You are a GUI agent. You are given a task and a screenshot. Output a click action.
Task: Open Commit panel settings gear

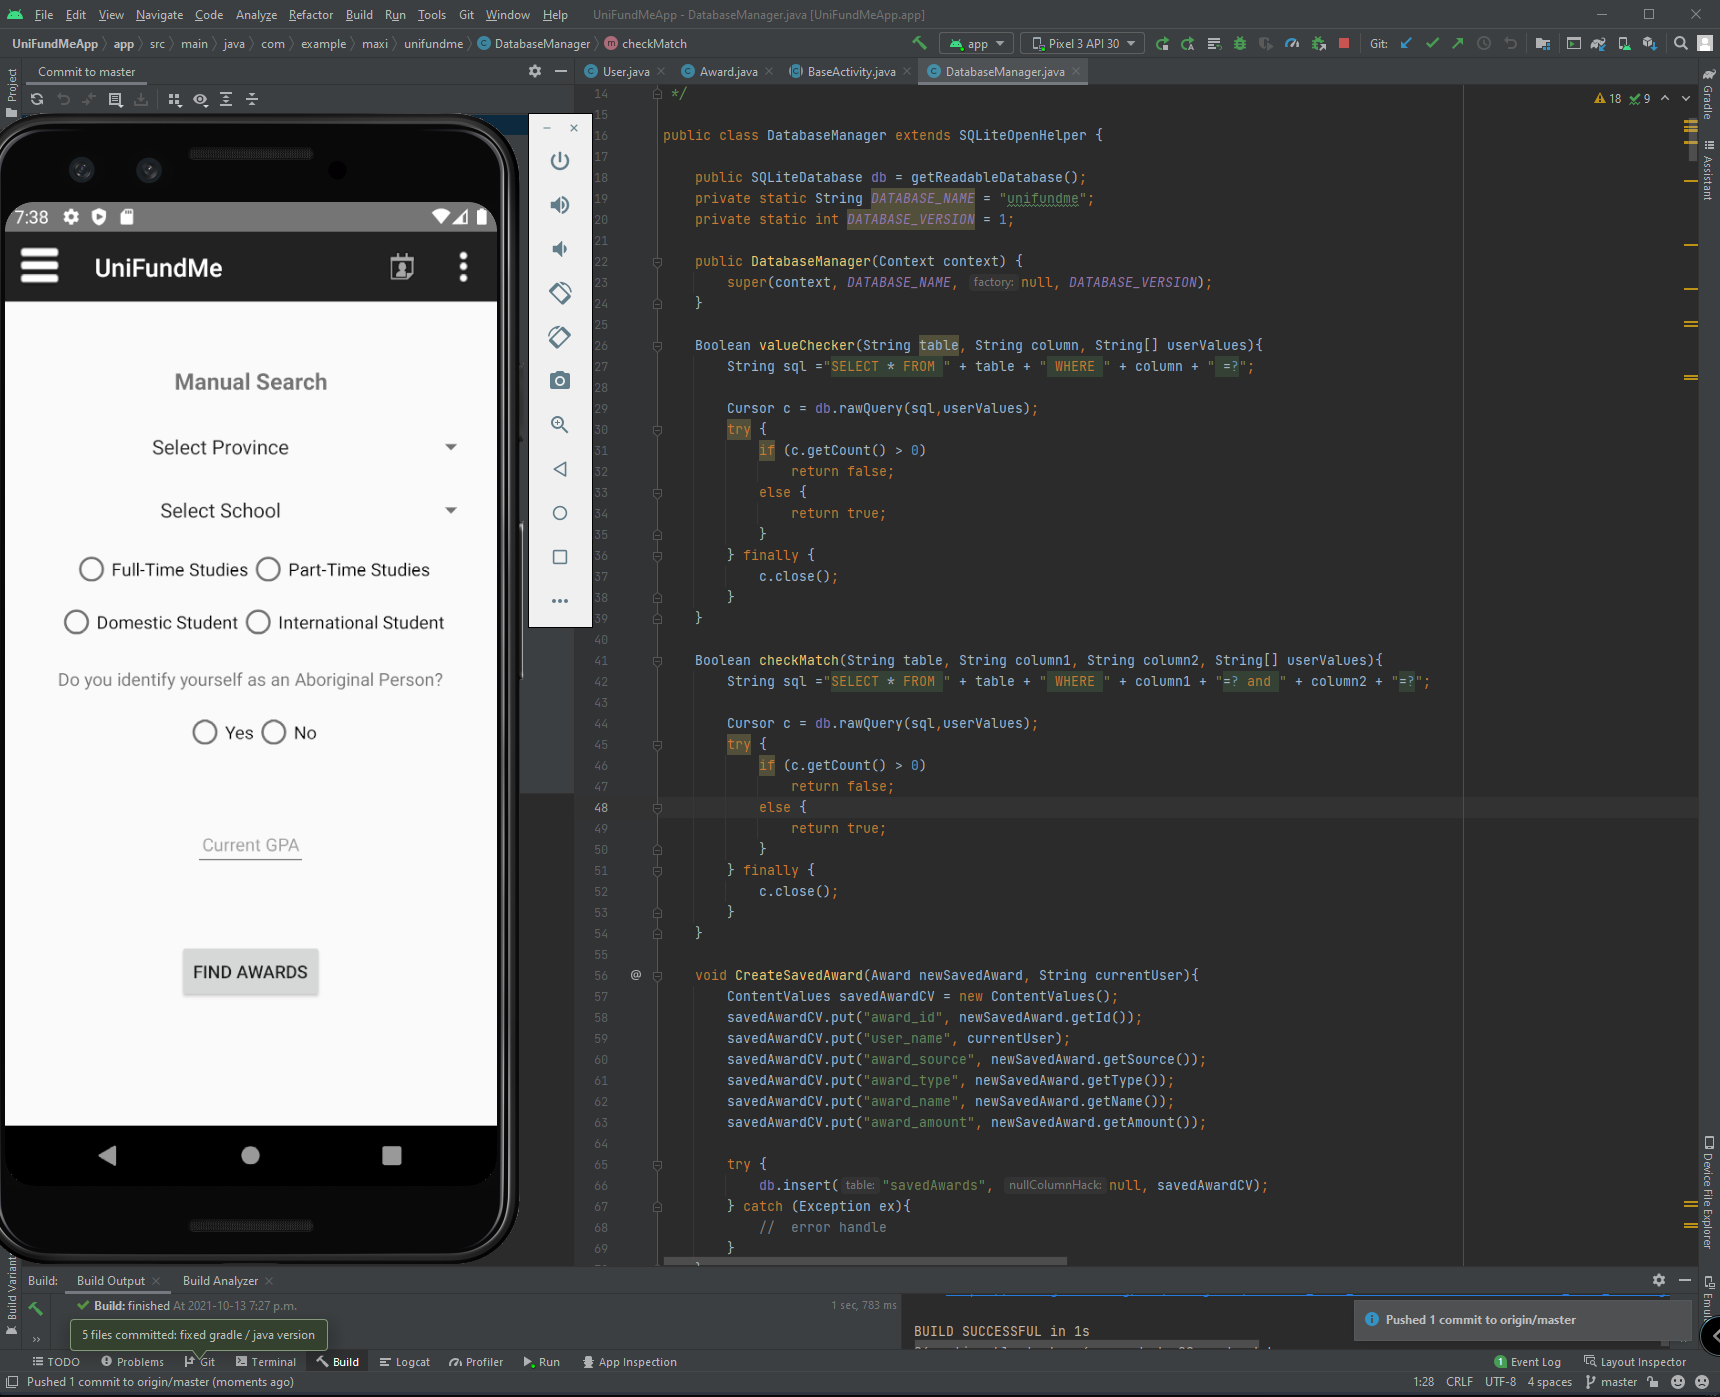tap(535, 71)
